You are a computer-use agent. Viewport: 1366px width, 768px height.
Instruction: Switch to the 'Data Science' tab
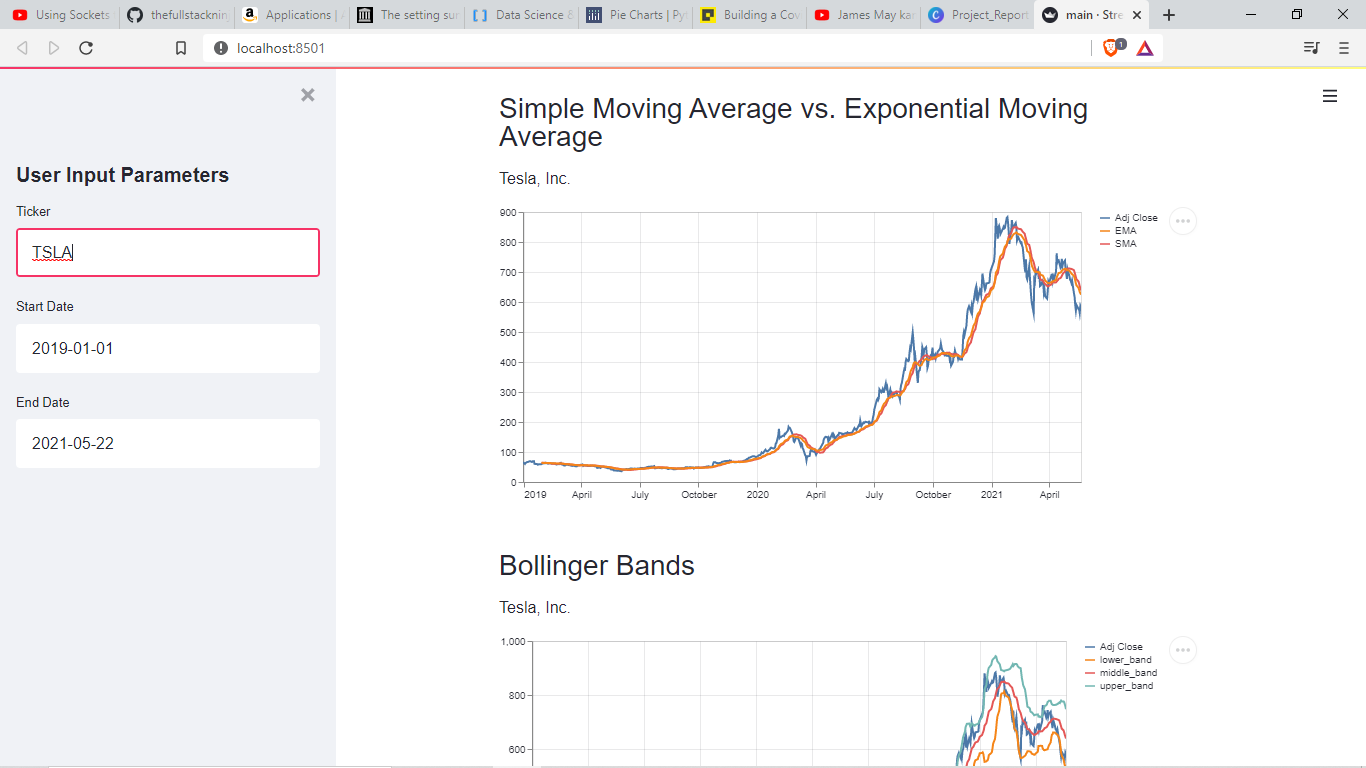click(x=522, y=15)
